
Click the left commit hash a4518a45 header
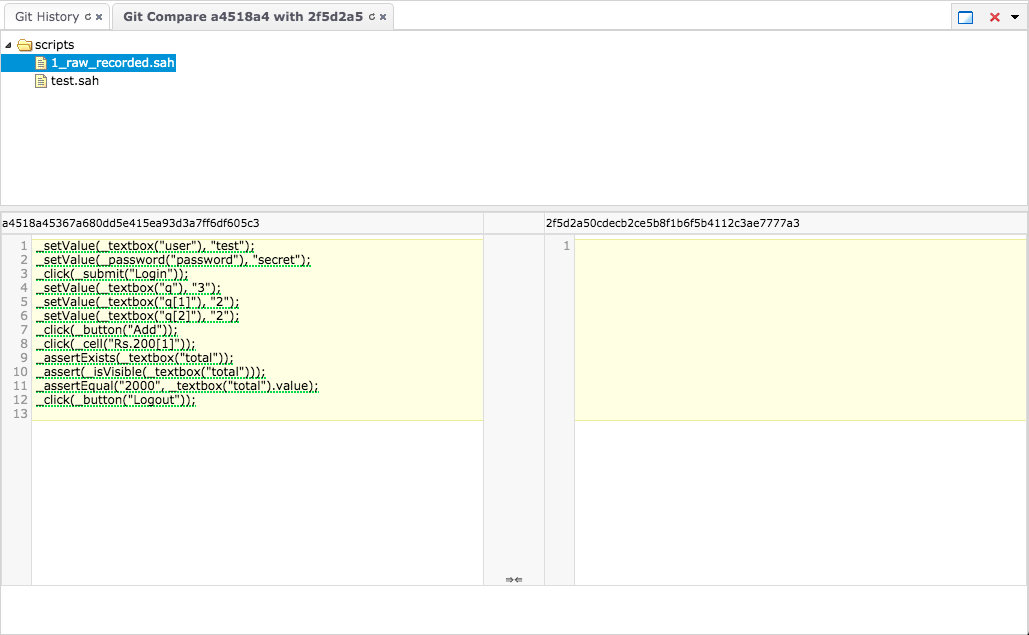click(x=131, y=223)
